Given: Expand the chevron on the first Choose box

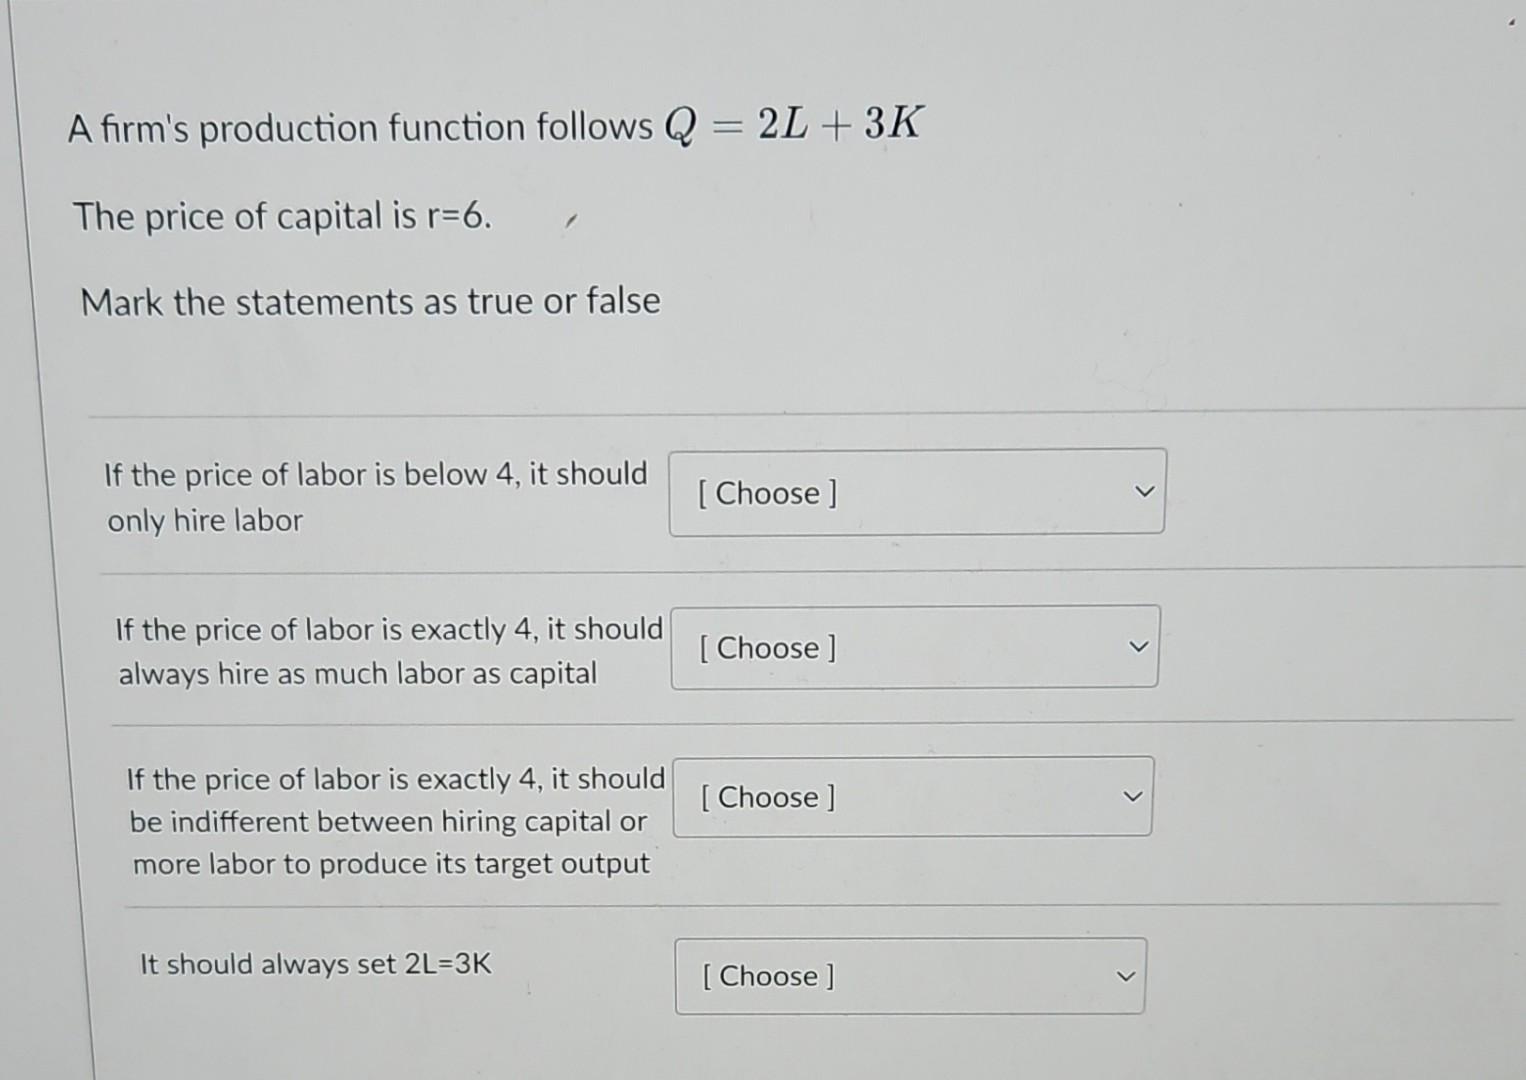Looking at the screenshot, I should [1143, 491].
